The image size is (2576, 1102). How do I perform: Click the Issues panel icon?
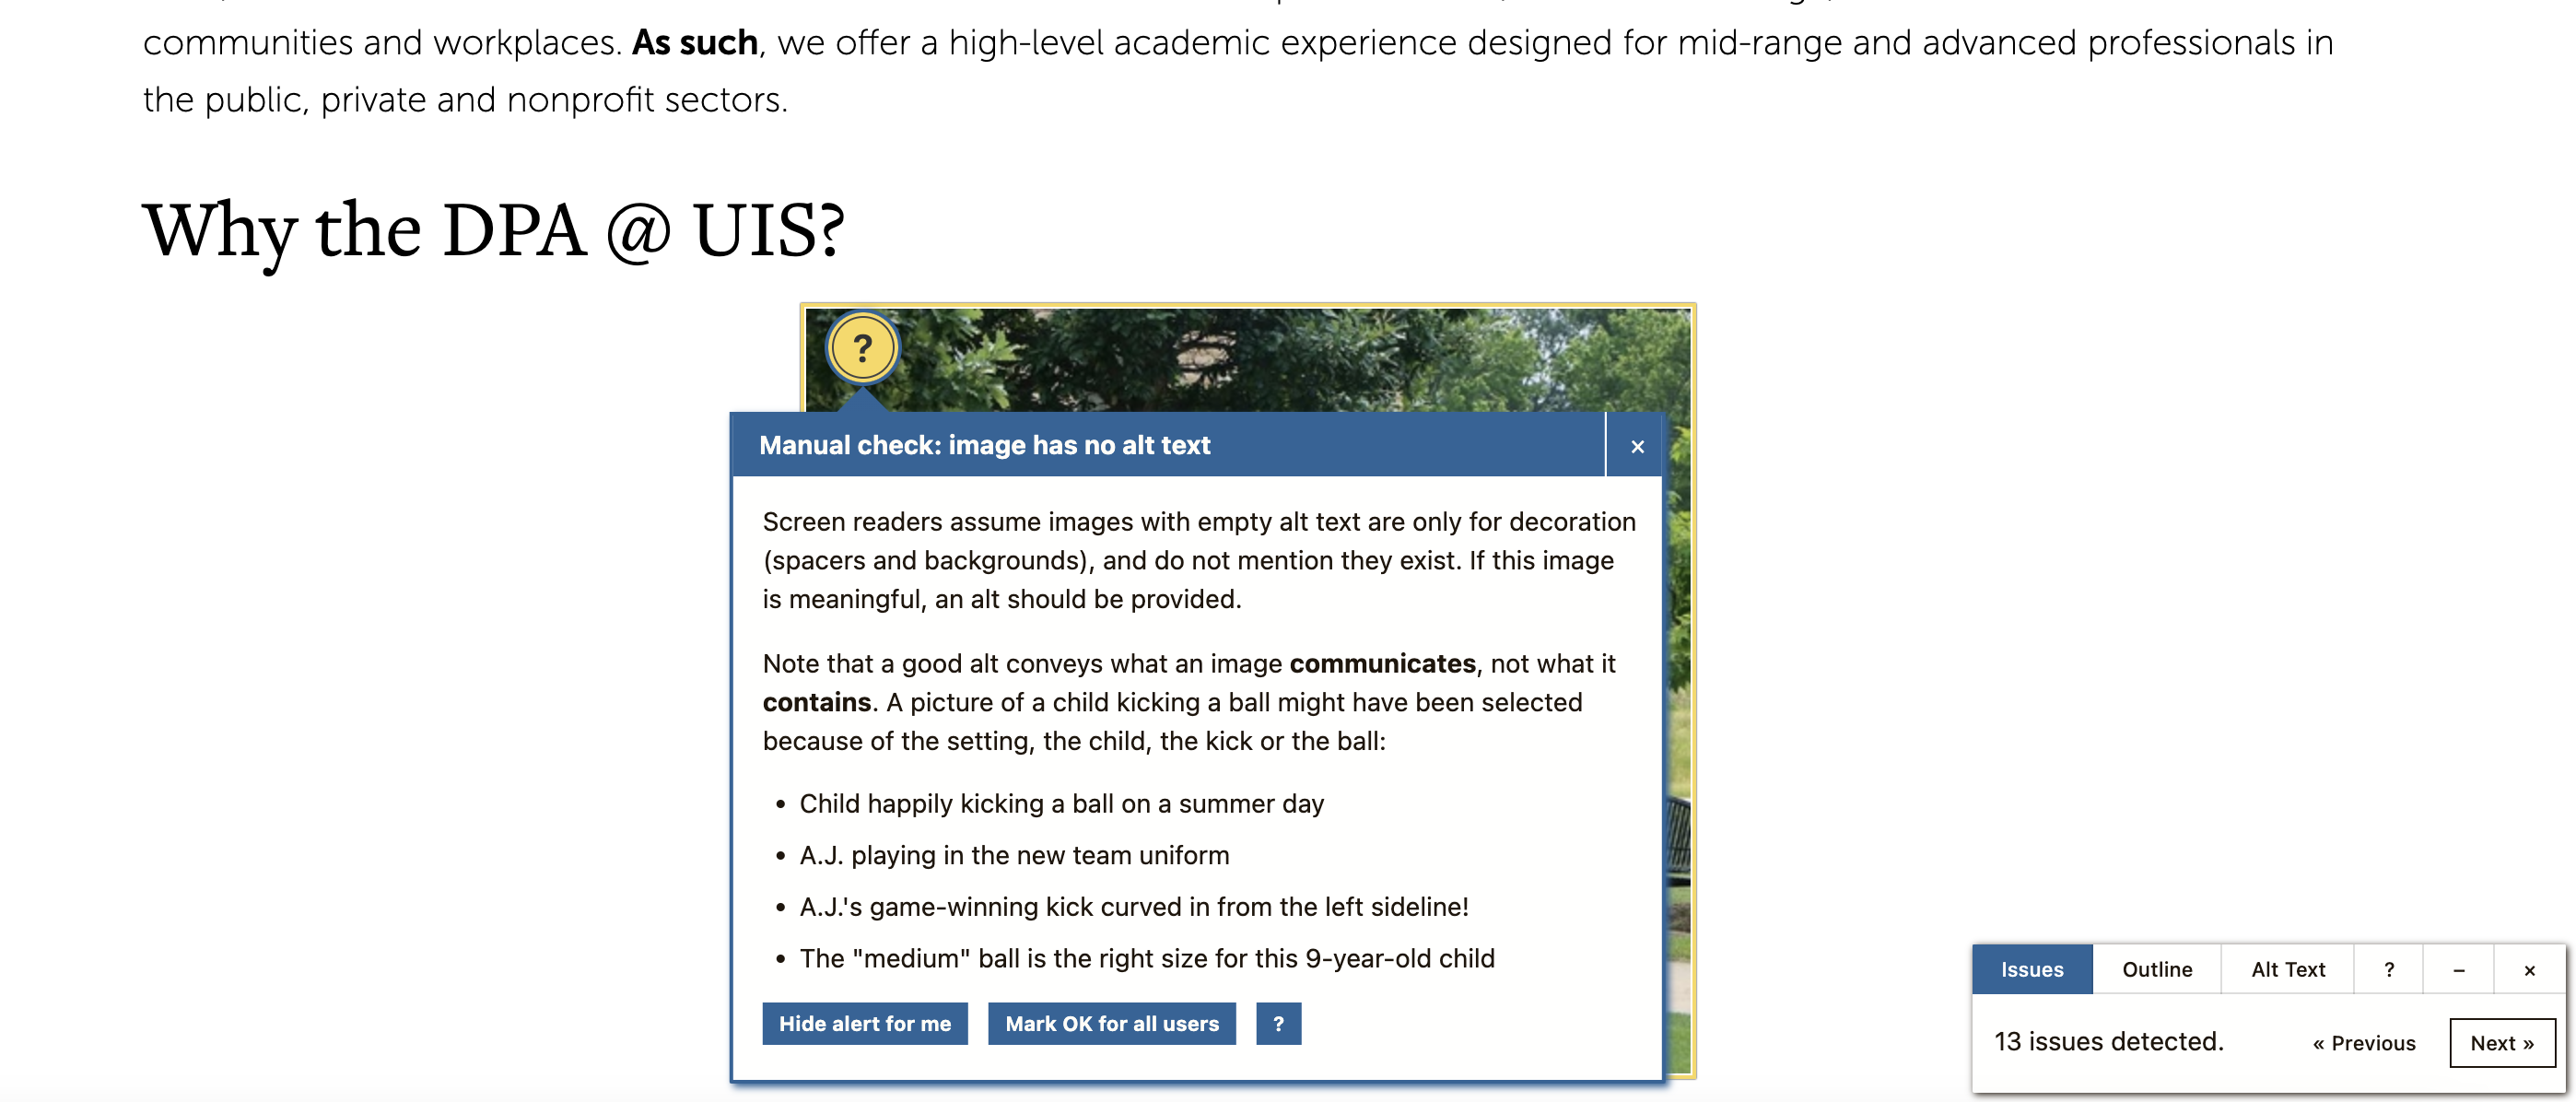[2032, 969]
